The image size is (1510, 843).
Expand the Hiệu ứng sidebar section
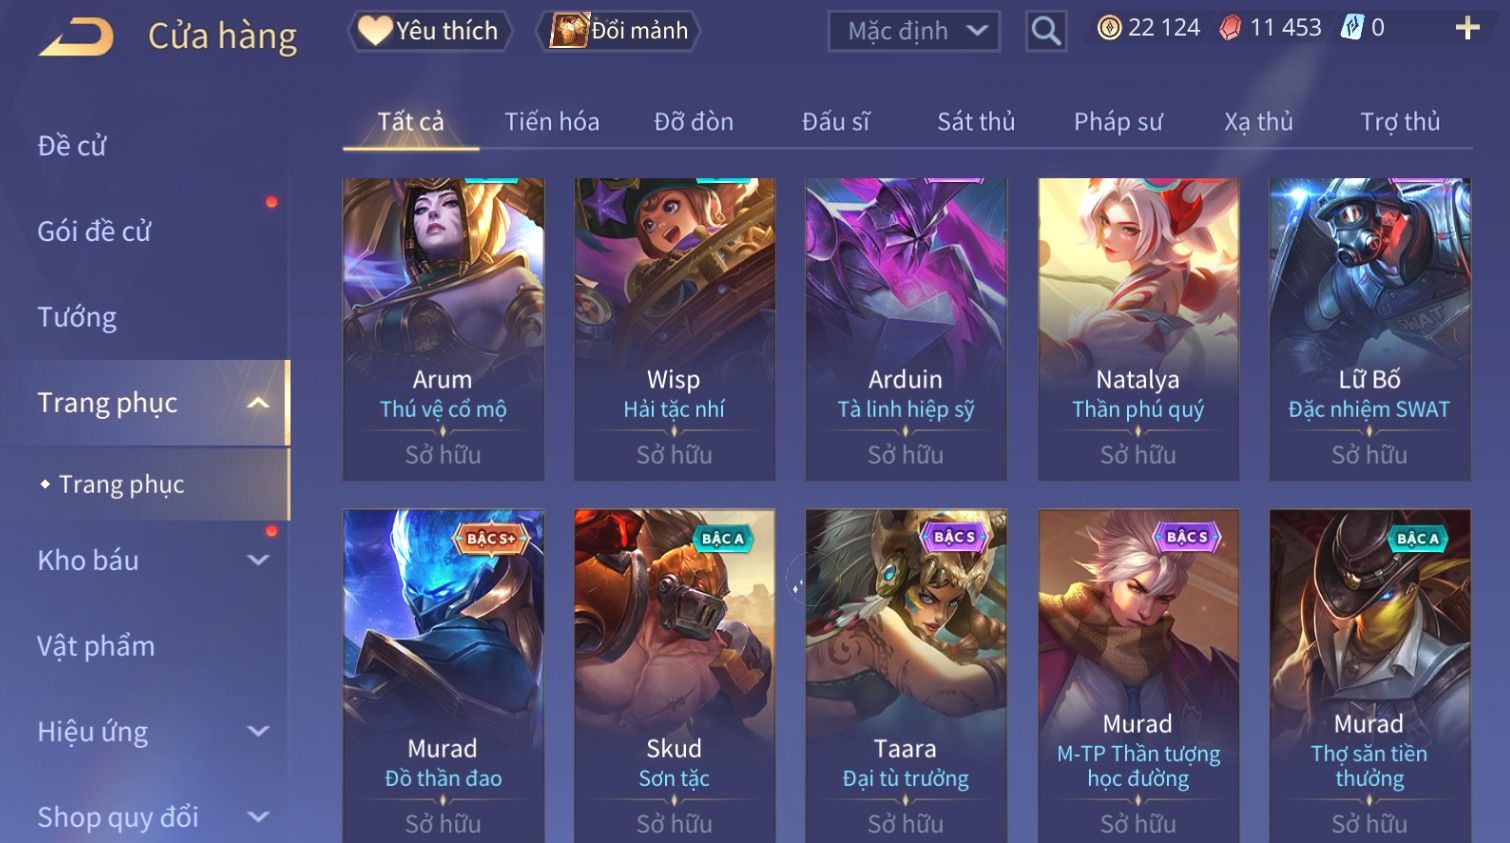point(258,731)
